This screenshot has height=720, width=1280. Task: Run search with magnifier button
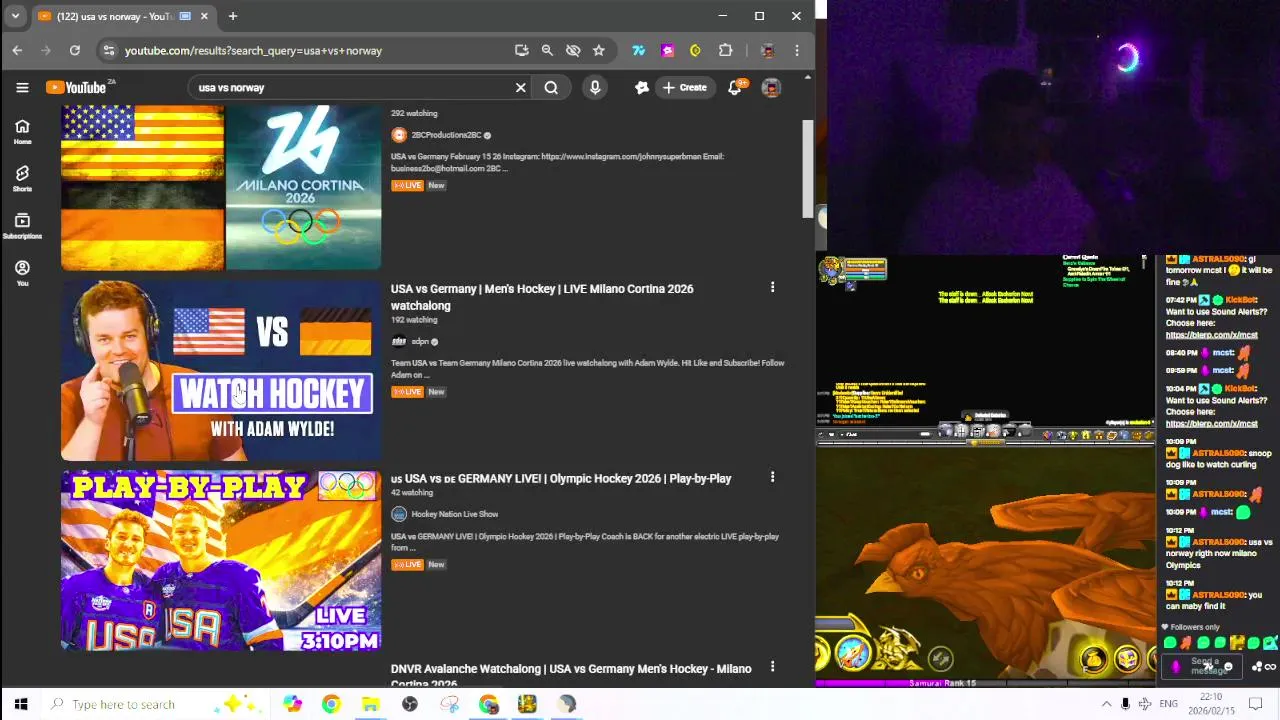tap(551, 87)
